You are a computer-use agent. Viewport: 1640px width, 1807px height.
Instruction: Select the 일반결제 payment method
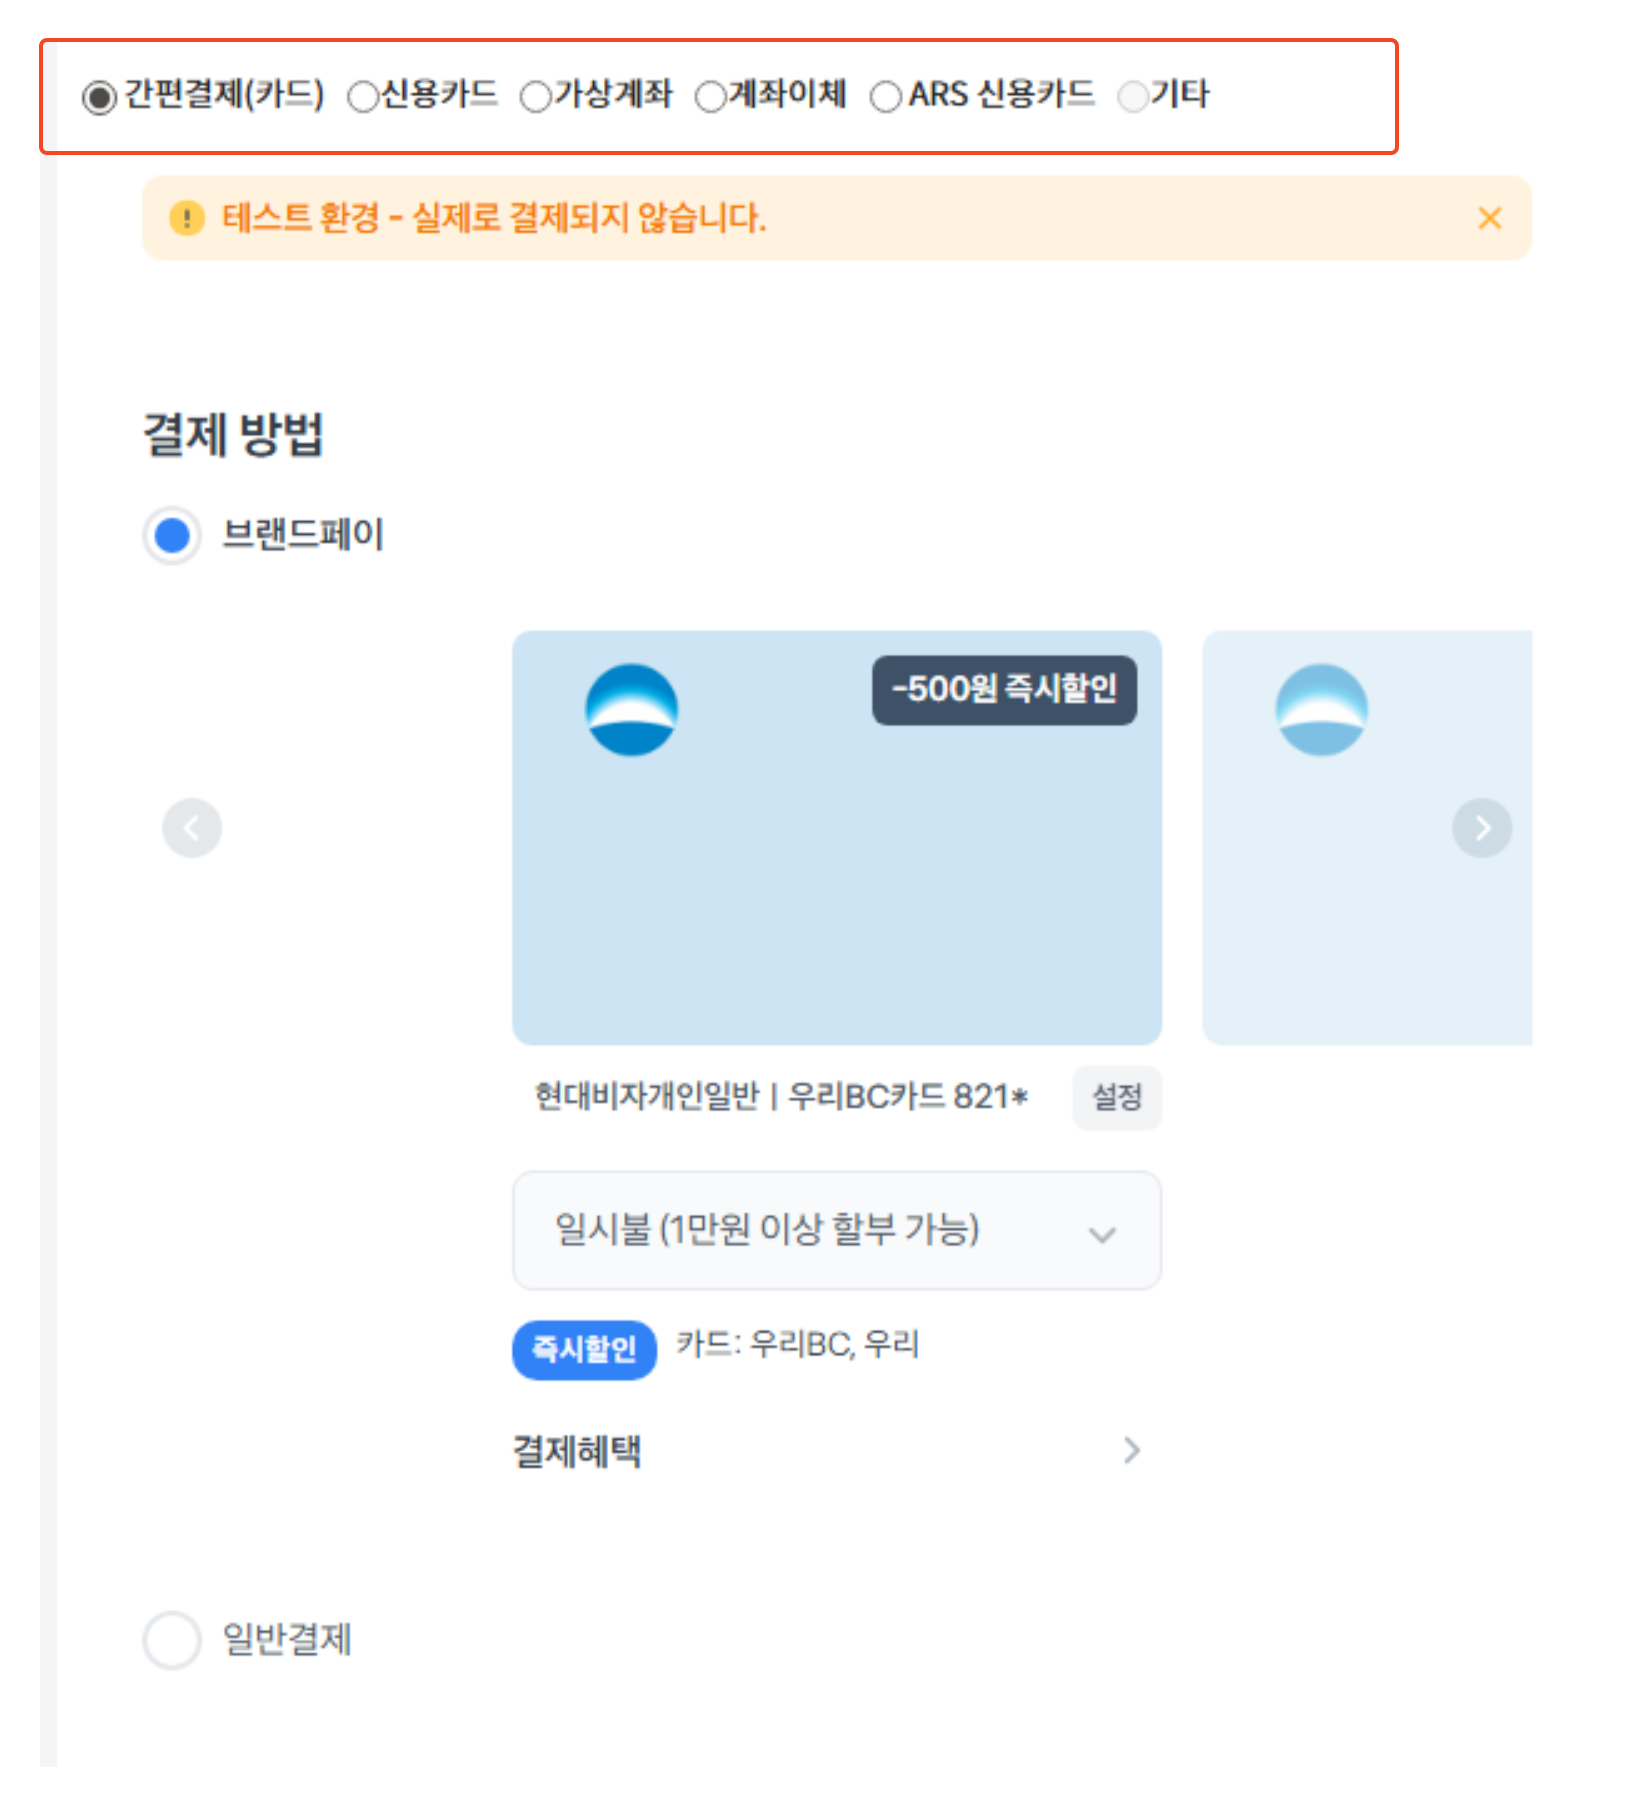coord(172,1639)
